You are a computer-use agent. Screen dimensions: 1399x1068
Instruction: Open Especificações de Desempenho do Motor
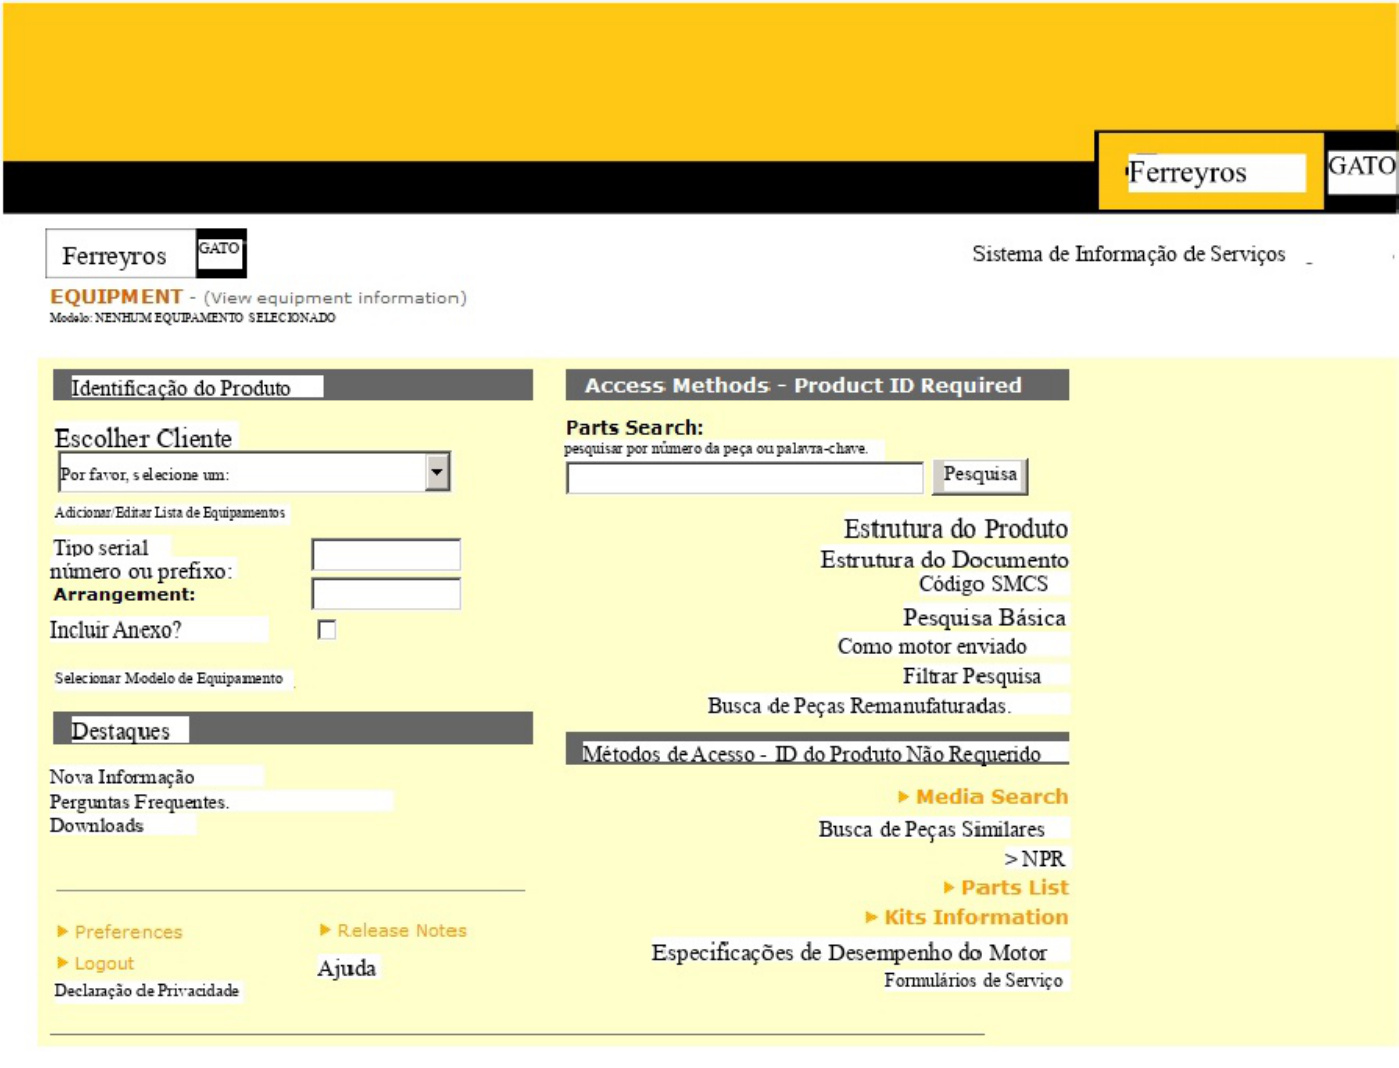[849, 953]
